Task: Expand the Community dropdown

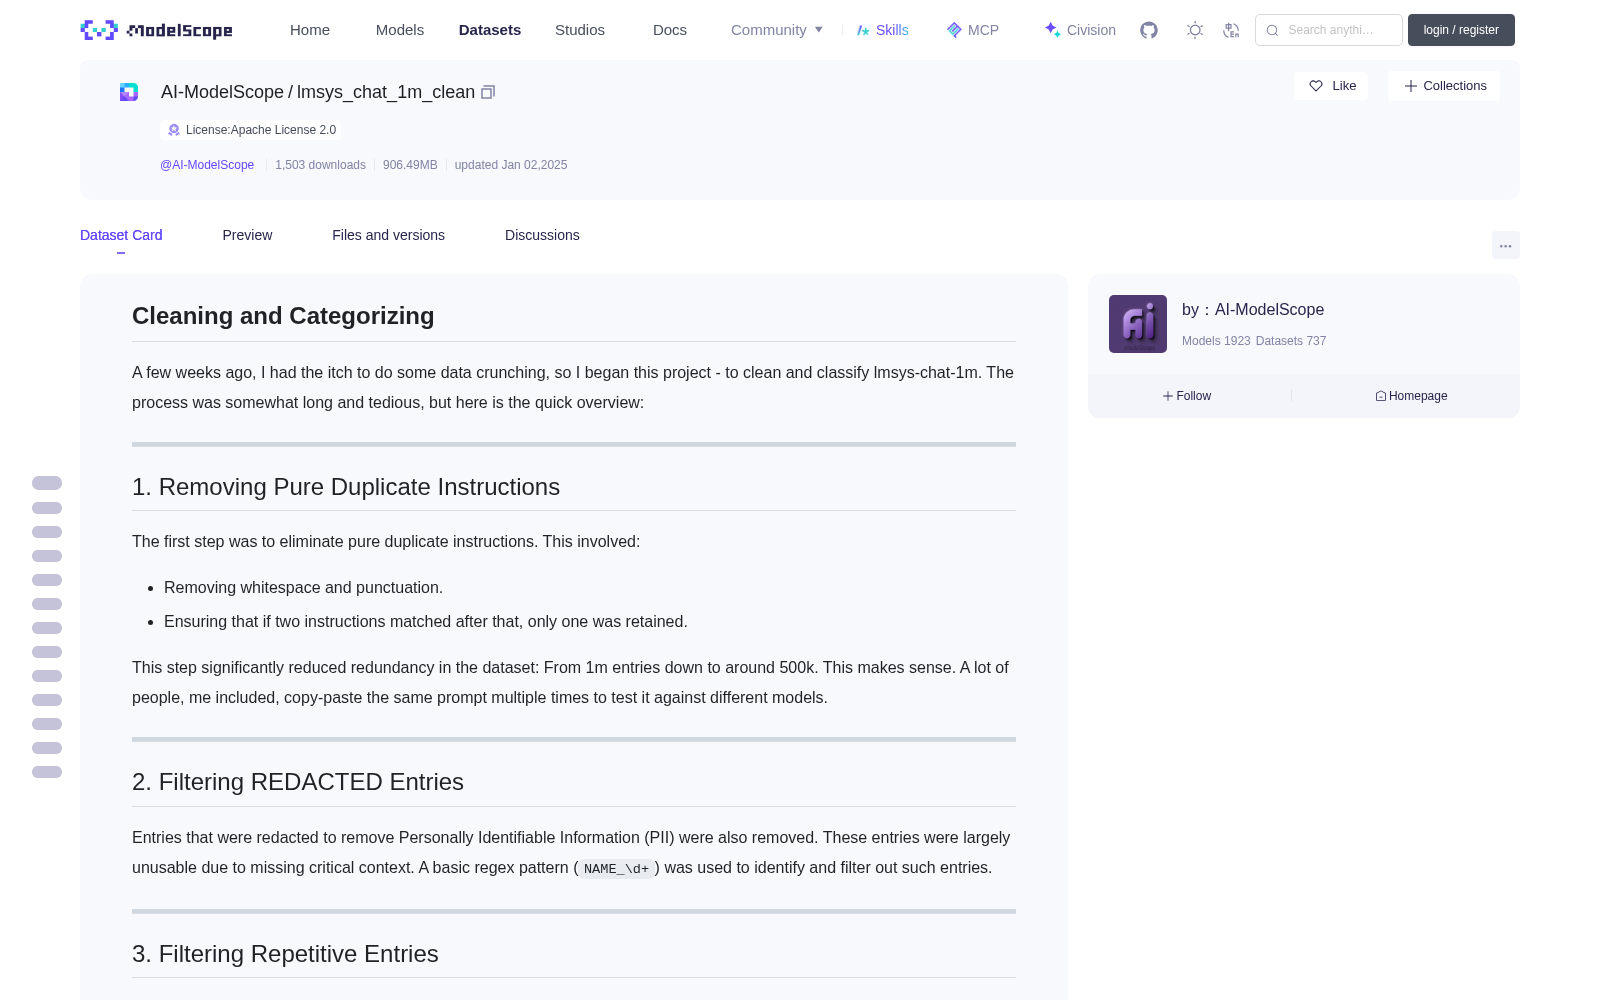Action: click(x=777, y=30)
